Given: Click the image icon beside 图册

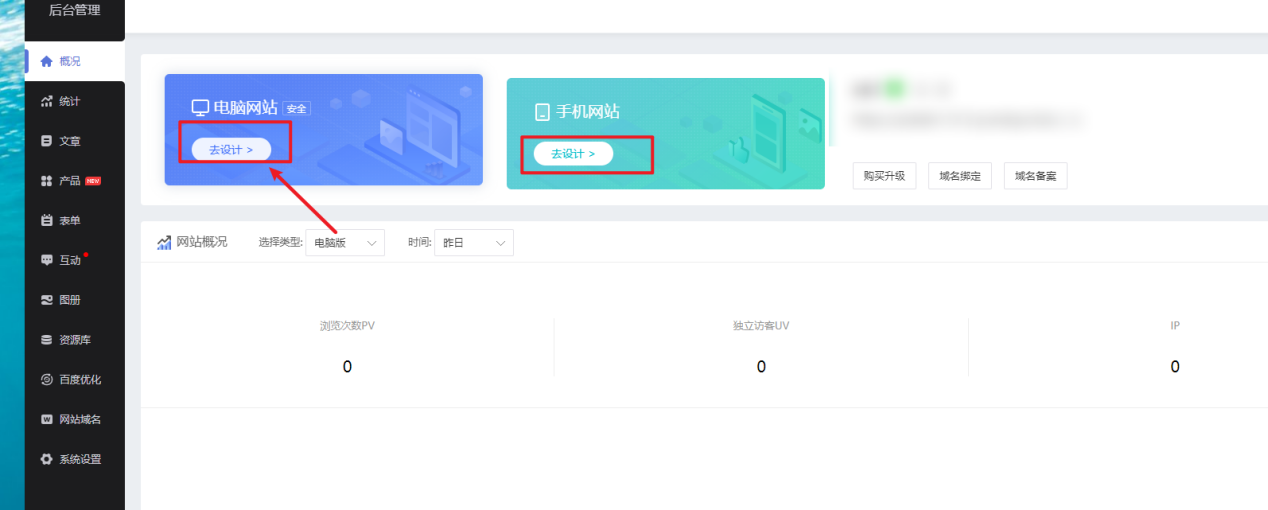Looking at the screenshot, I should point(46,300).
